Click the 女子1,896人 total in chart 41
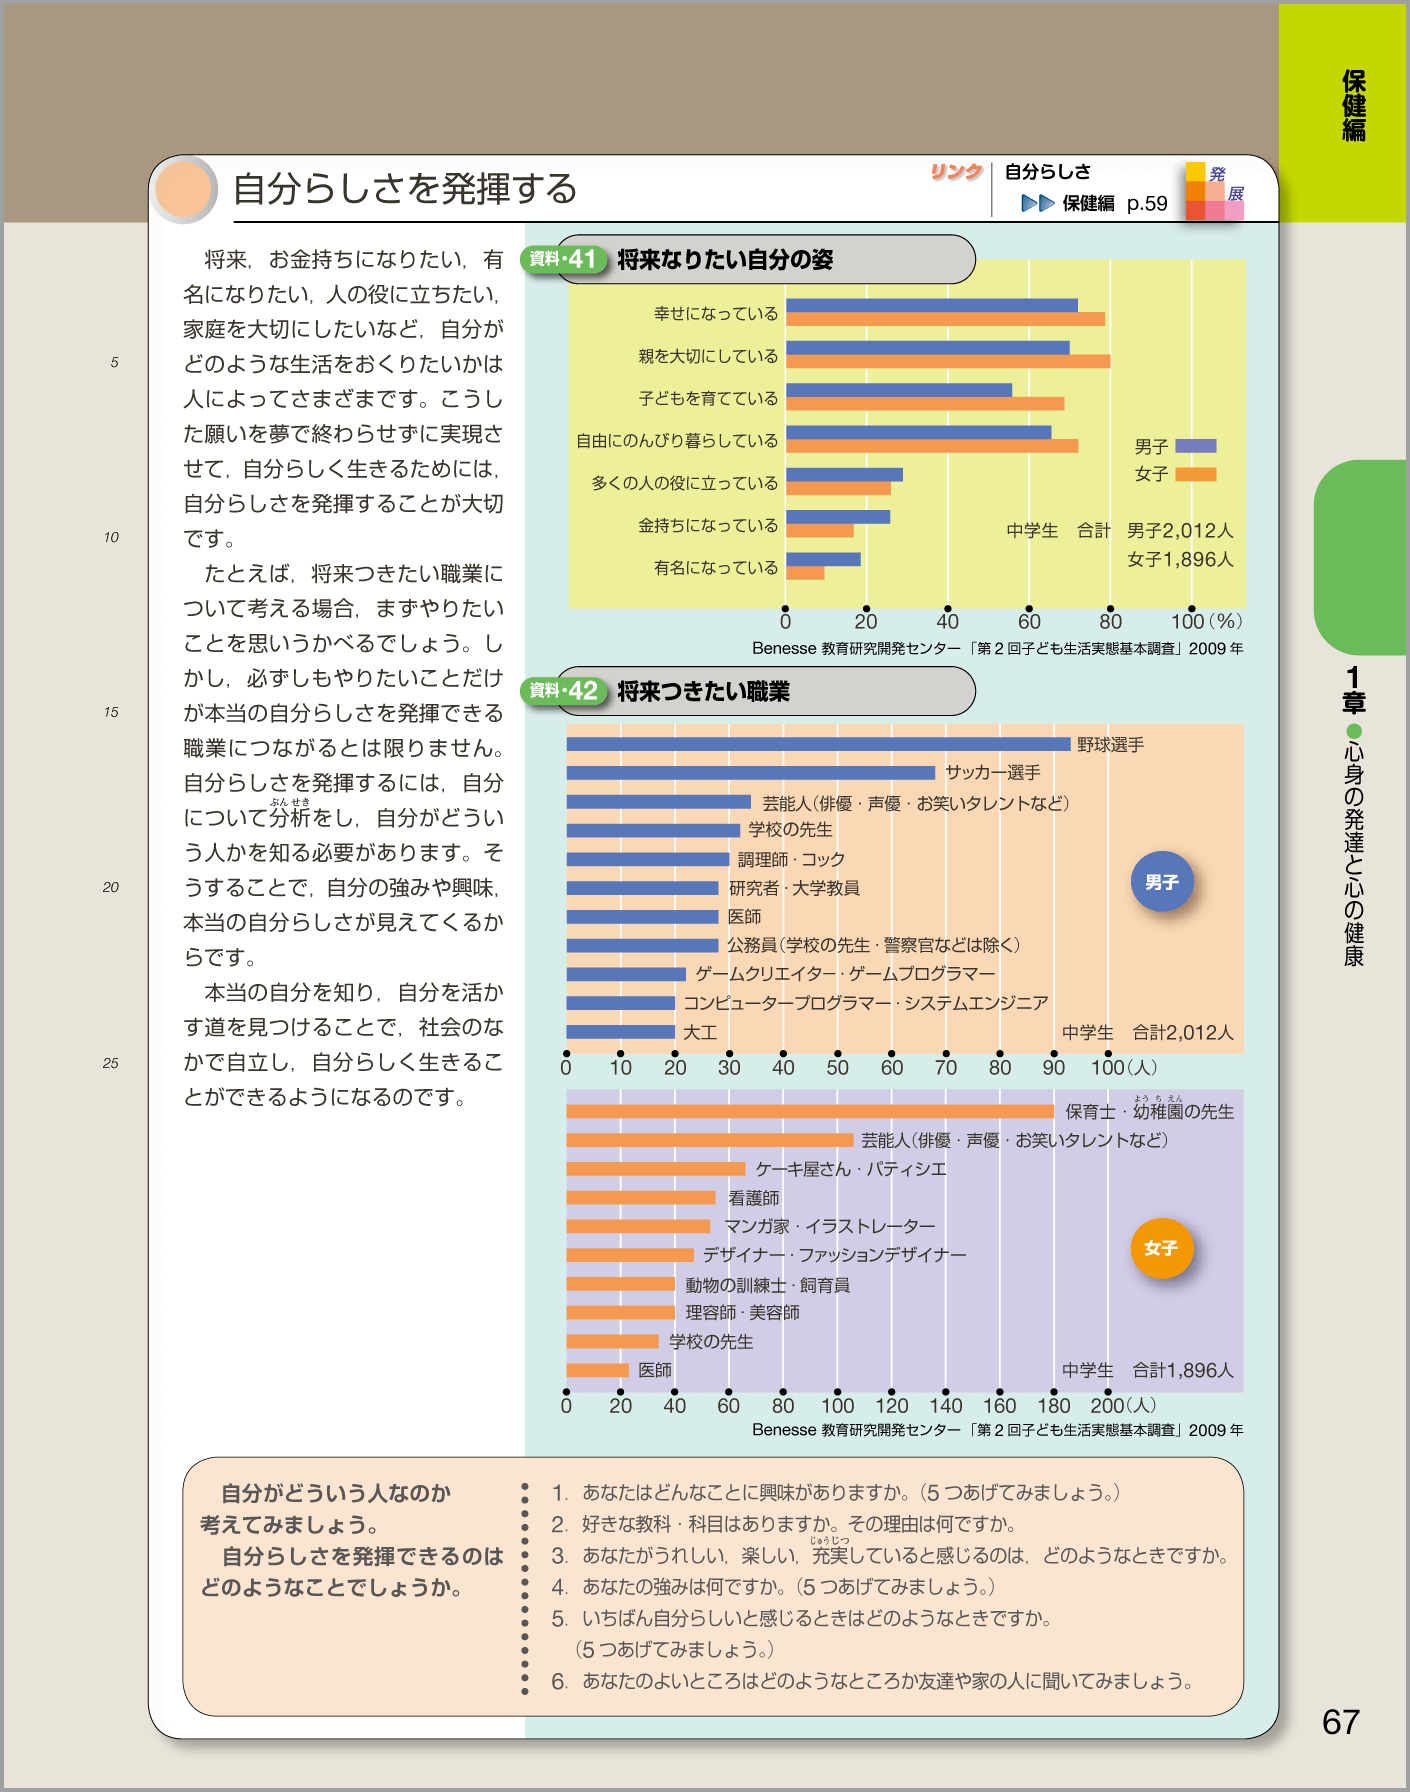This screenshot has height=1792, width=1410. (1180, 560)
